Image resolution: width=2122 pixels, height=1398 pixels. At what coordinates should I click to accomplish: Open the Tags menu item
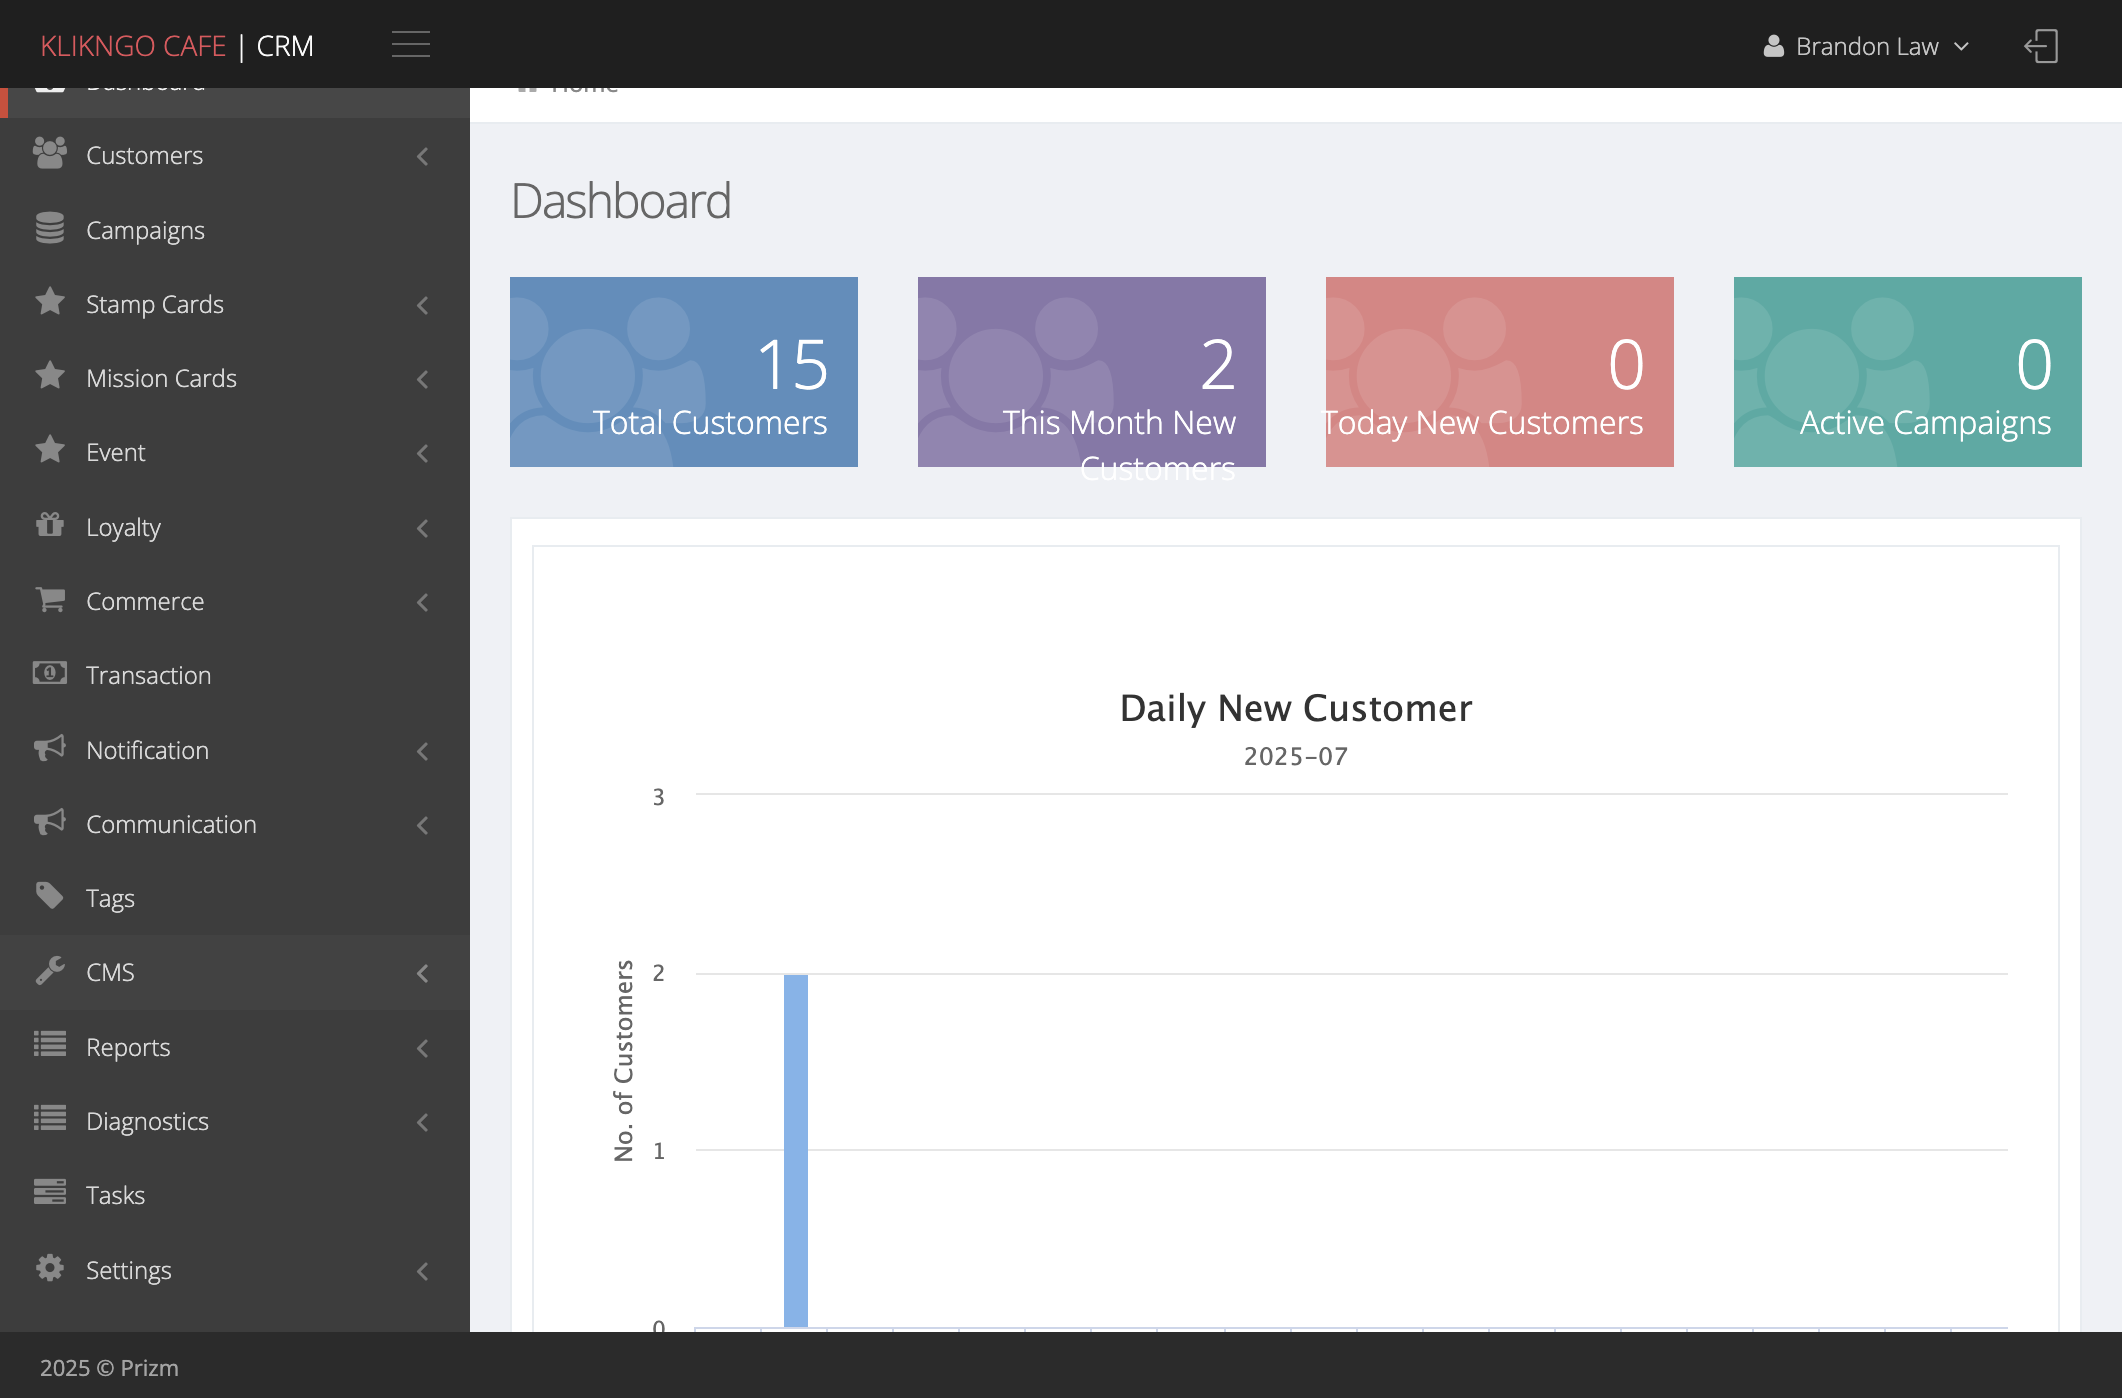[235, 898]
